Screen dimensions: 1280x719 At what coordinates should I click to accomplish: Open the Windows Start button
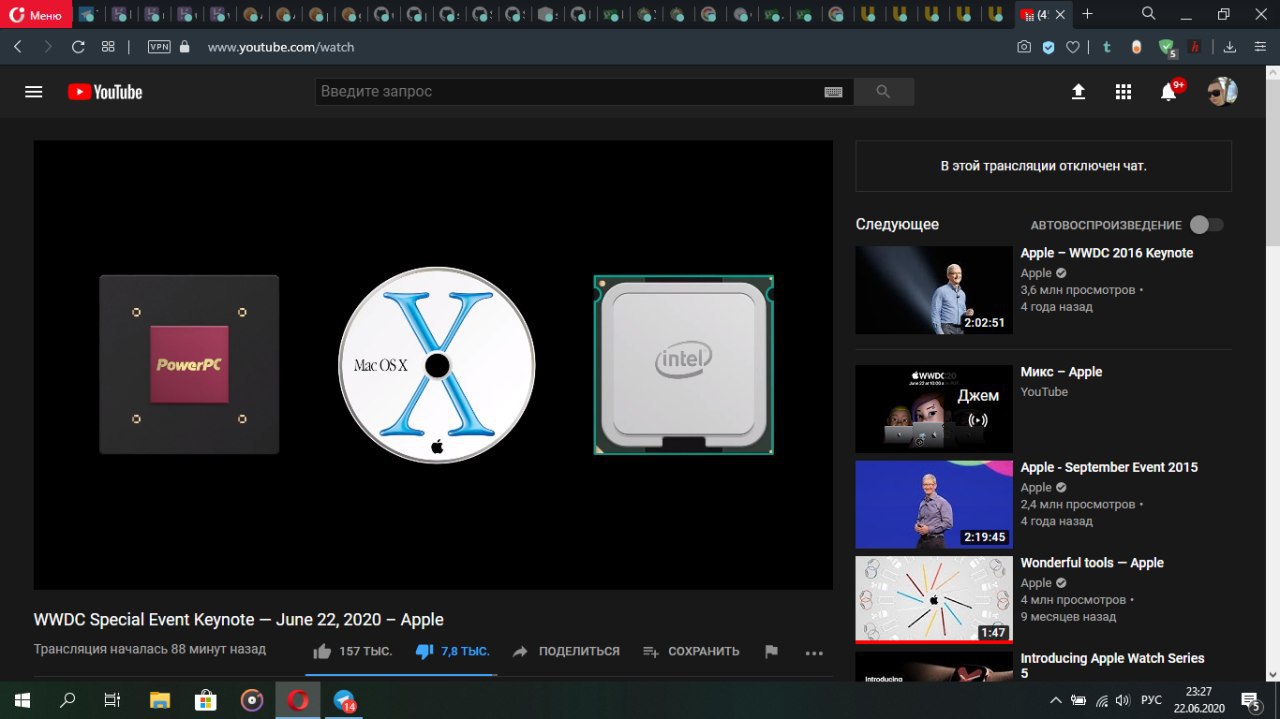(22, 700)
